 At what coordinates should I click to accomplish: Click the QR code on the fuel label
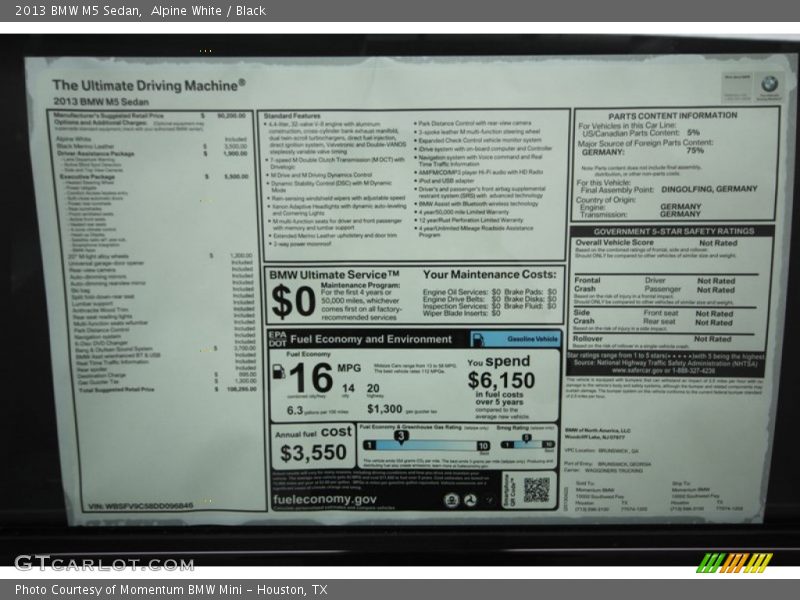pyautogui.click(x=536, y=490)
